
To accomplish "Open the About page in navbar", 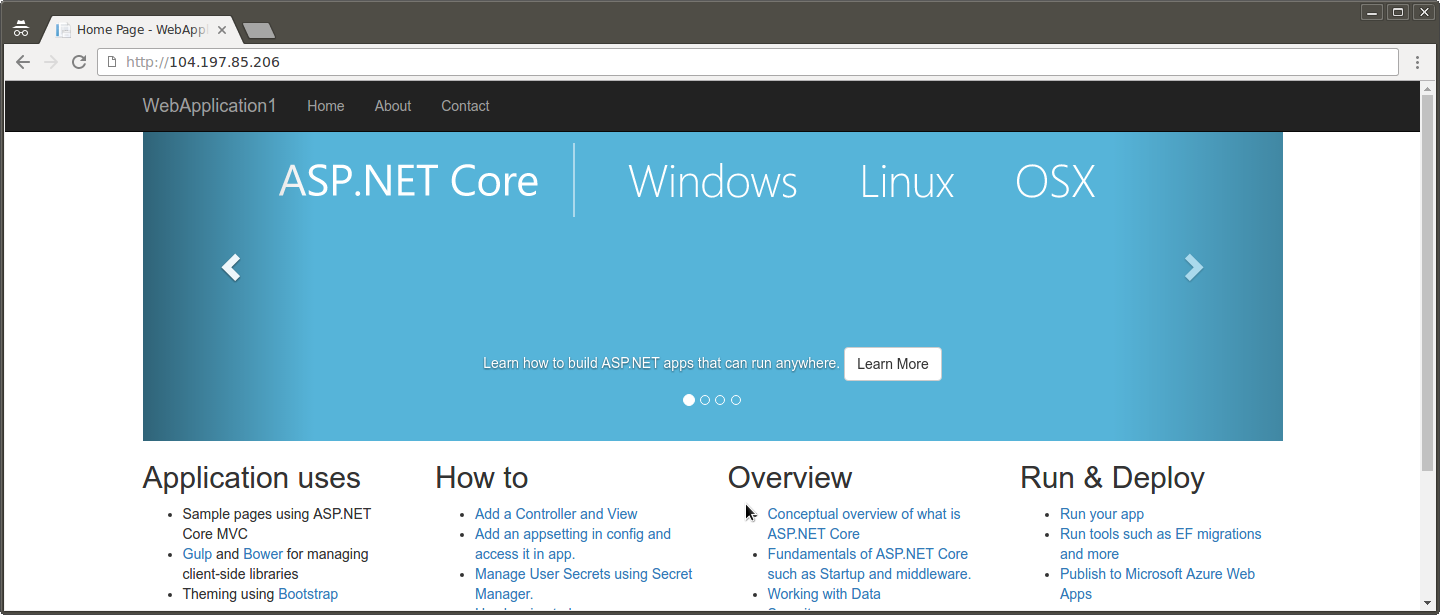I will [393, 106].
